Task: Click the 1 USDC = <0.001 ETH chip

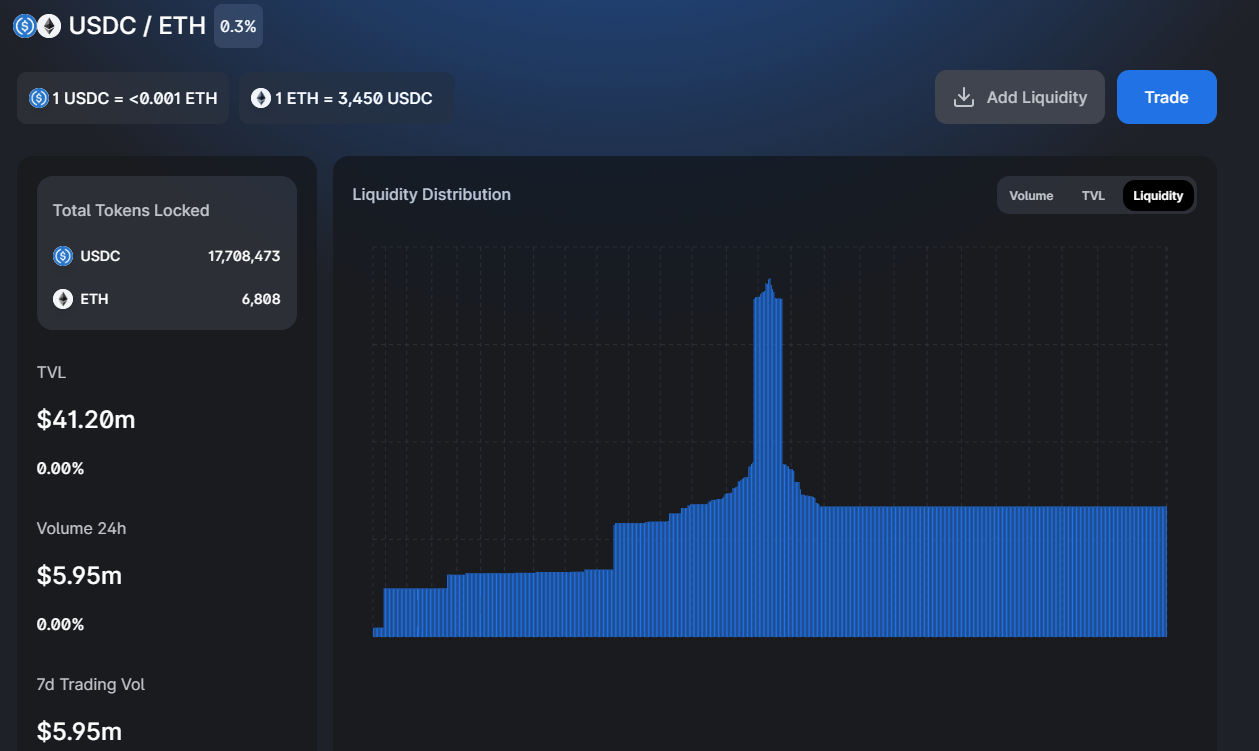Action: [x=123, y=98]
